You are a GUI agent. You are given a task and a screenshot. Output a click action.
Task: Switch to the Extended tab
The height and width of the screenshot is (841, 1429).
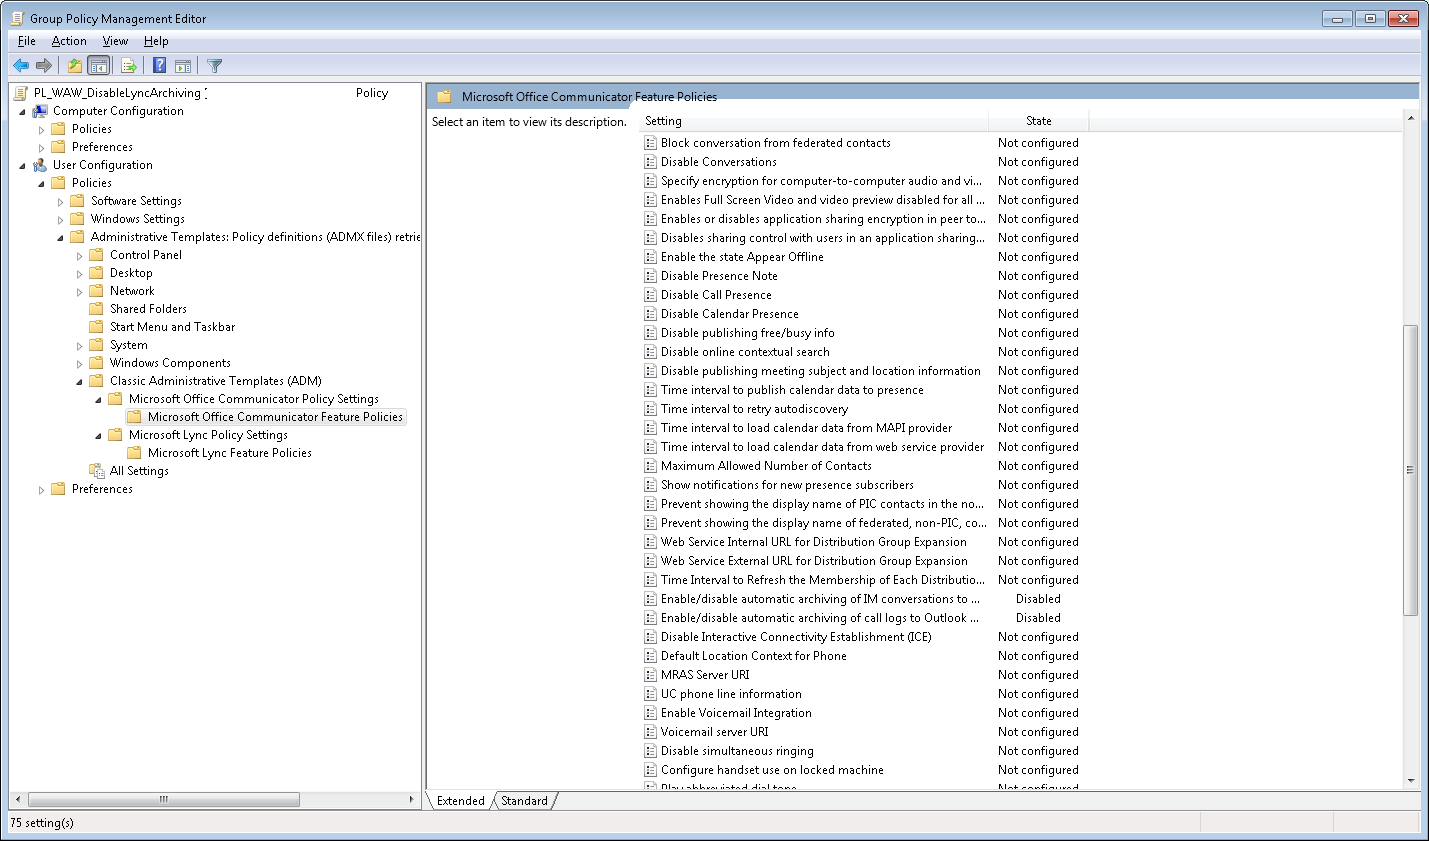460,801
